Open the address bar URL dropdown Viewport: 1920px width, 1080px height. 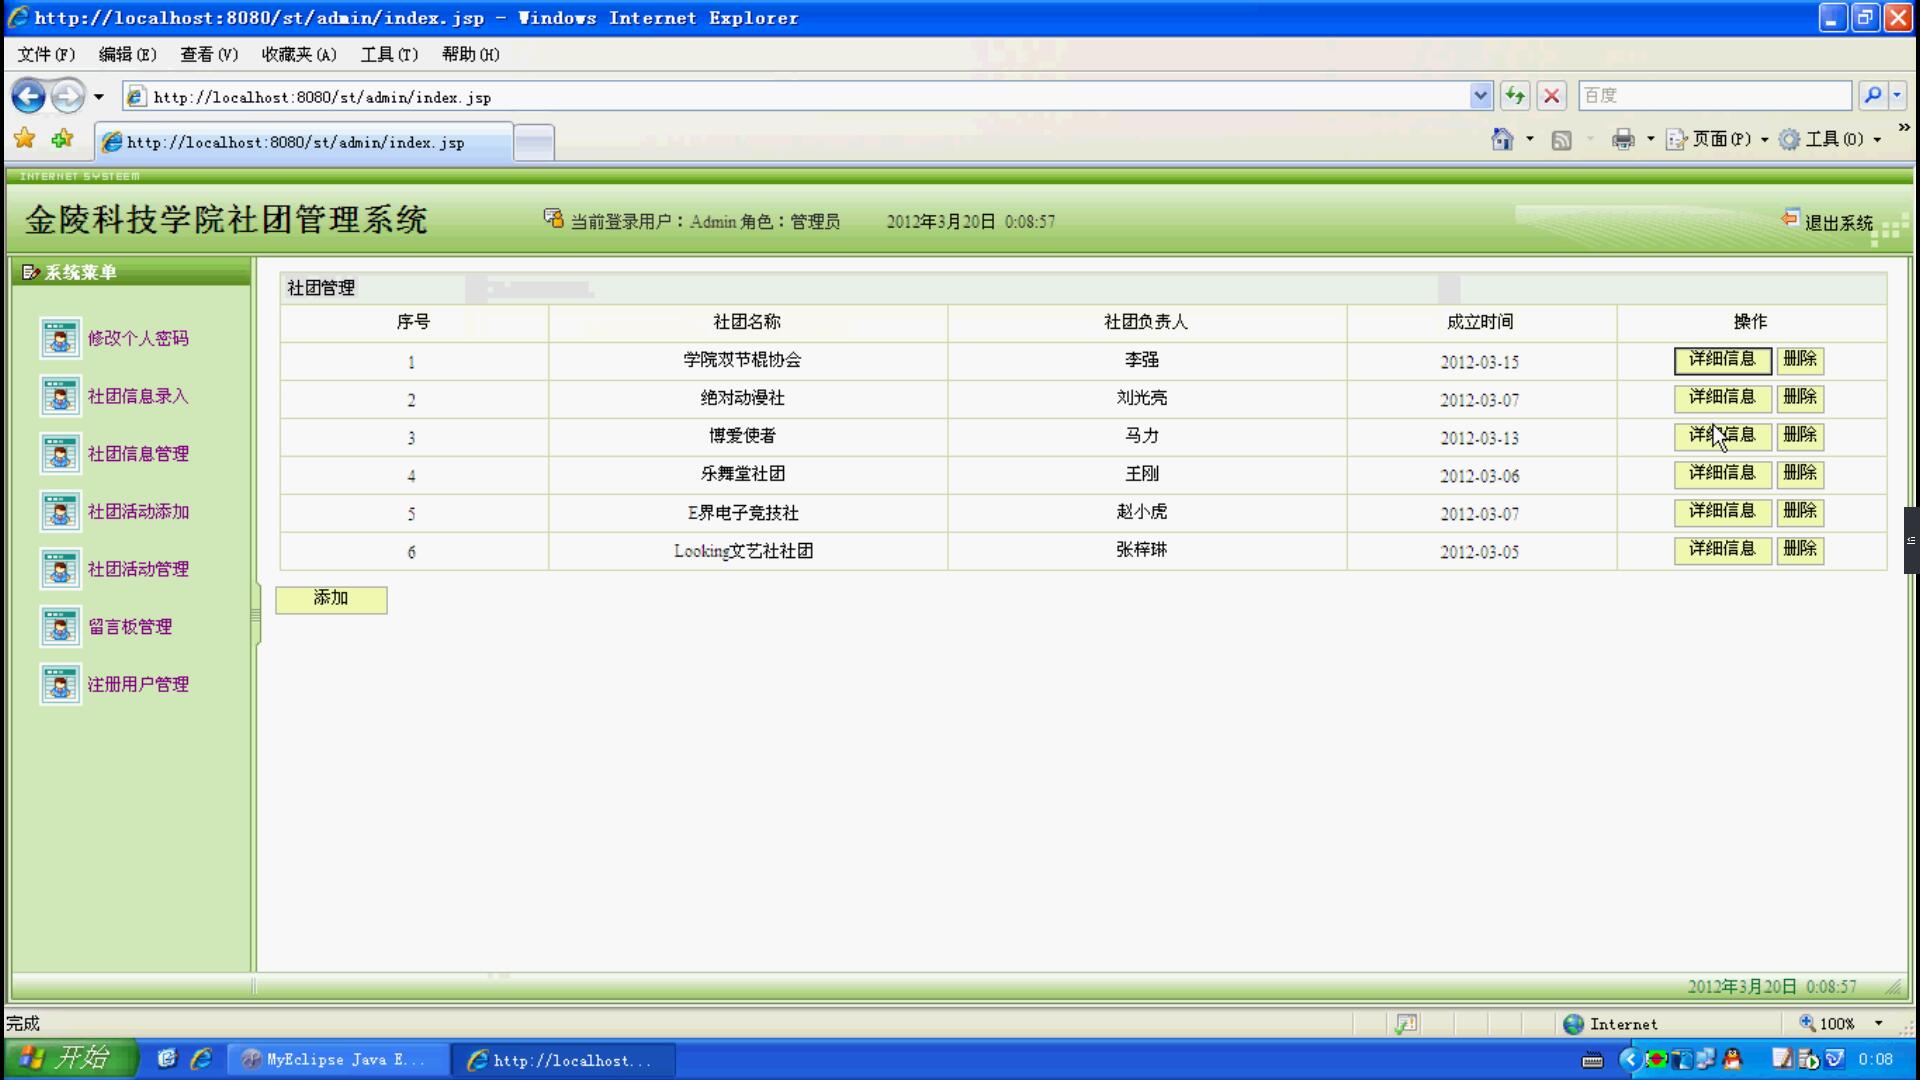click(1481, 96)
